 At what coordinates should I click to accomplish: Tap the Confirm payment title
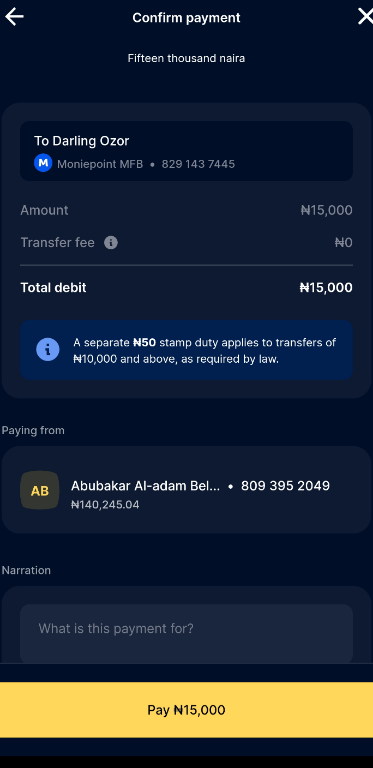point(186,18)
